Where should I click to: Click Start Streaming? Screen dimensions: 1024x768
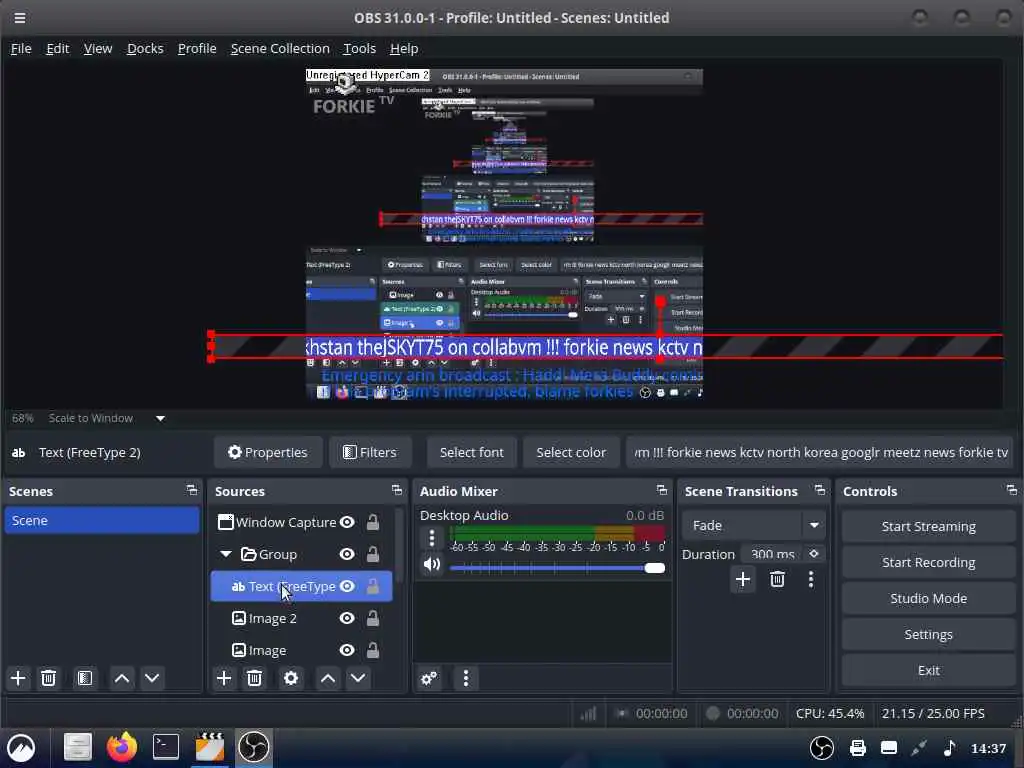[x=928, y=526]
